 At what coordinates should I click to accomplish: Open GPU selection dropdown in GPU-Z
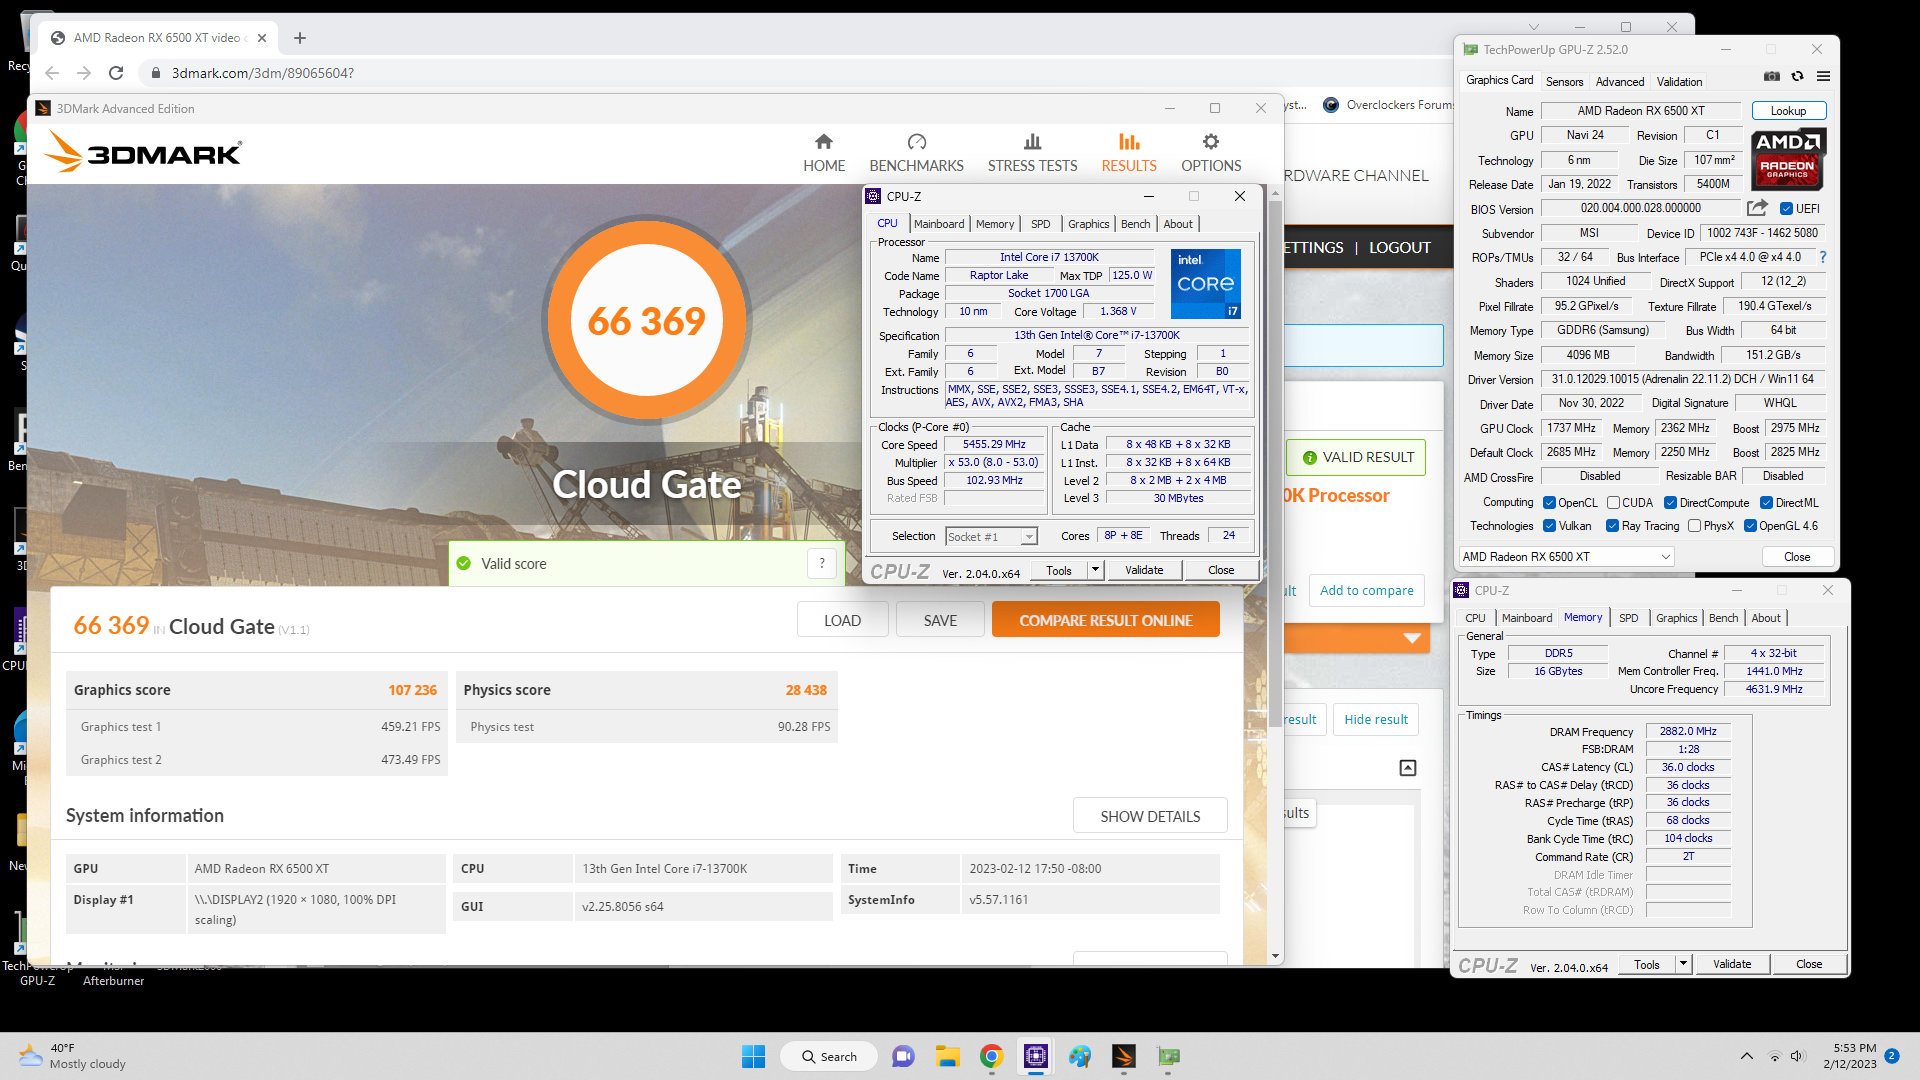[x=1566, y=557]
